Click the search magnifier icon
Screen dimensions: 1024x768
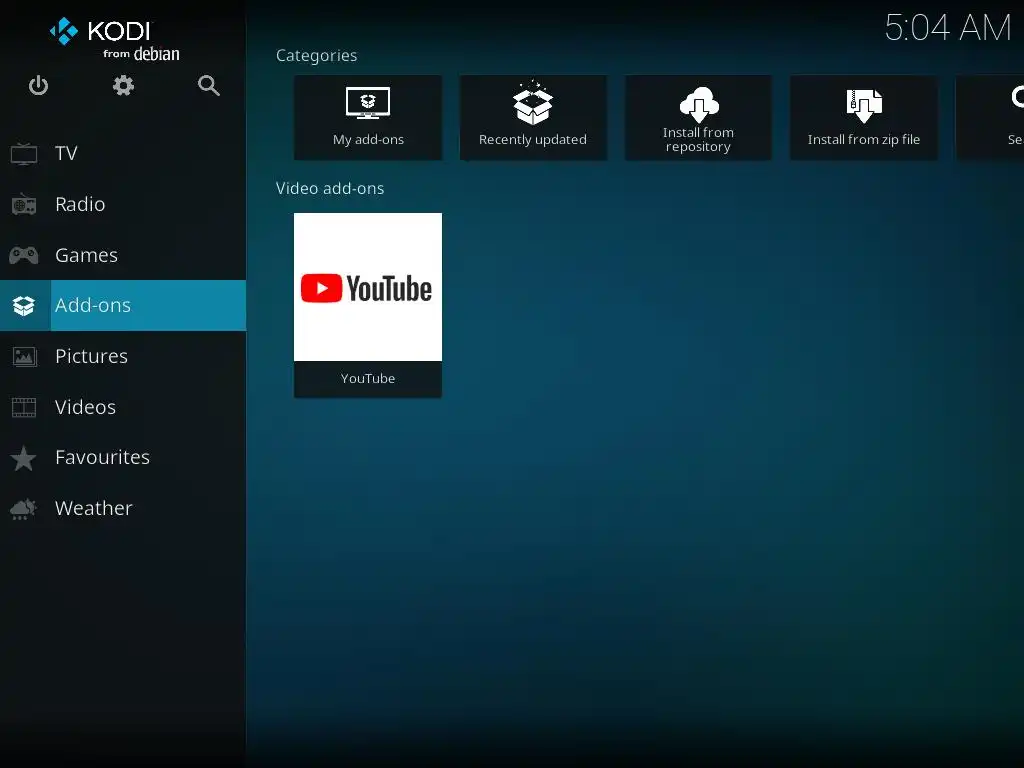point(208,86)
